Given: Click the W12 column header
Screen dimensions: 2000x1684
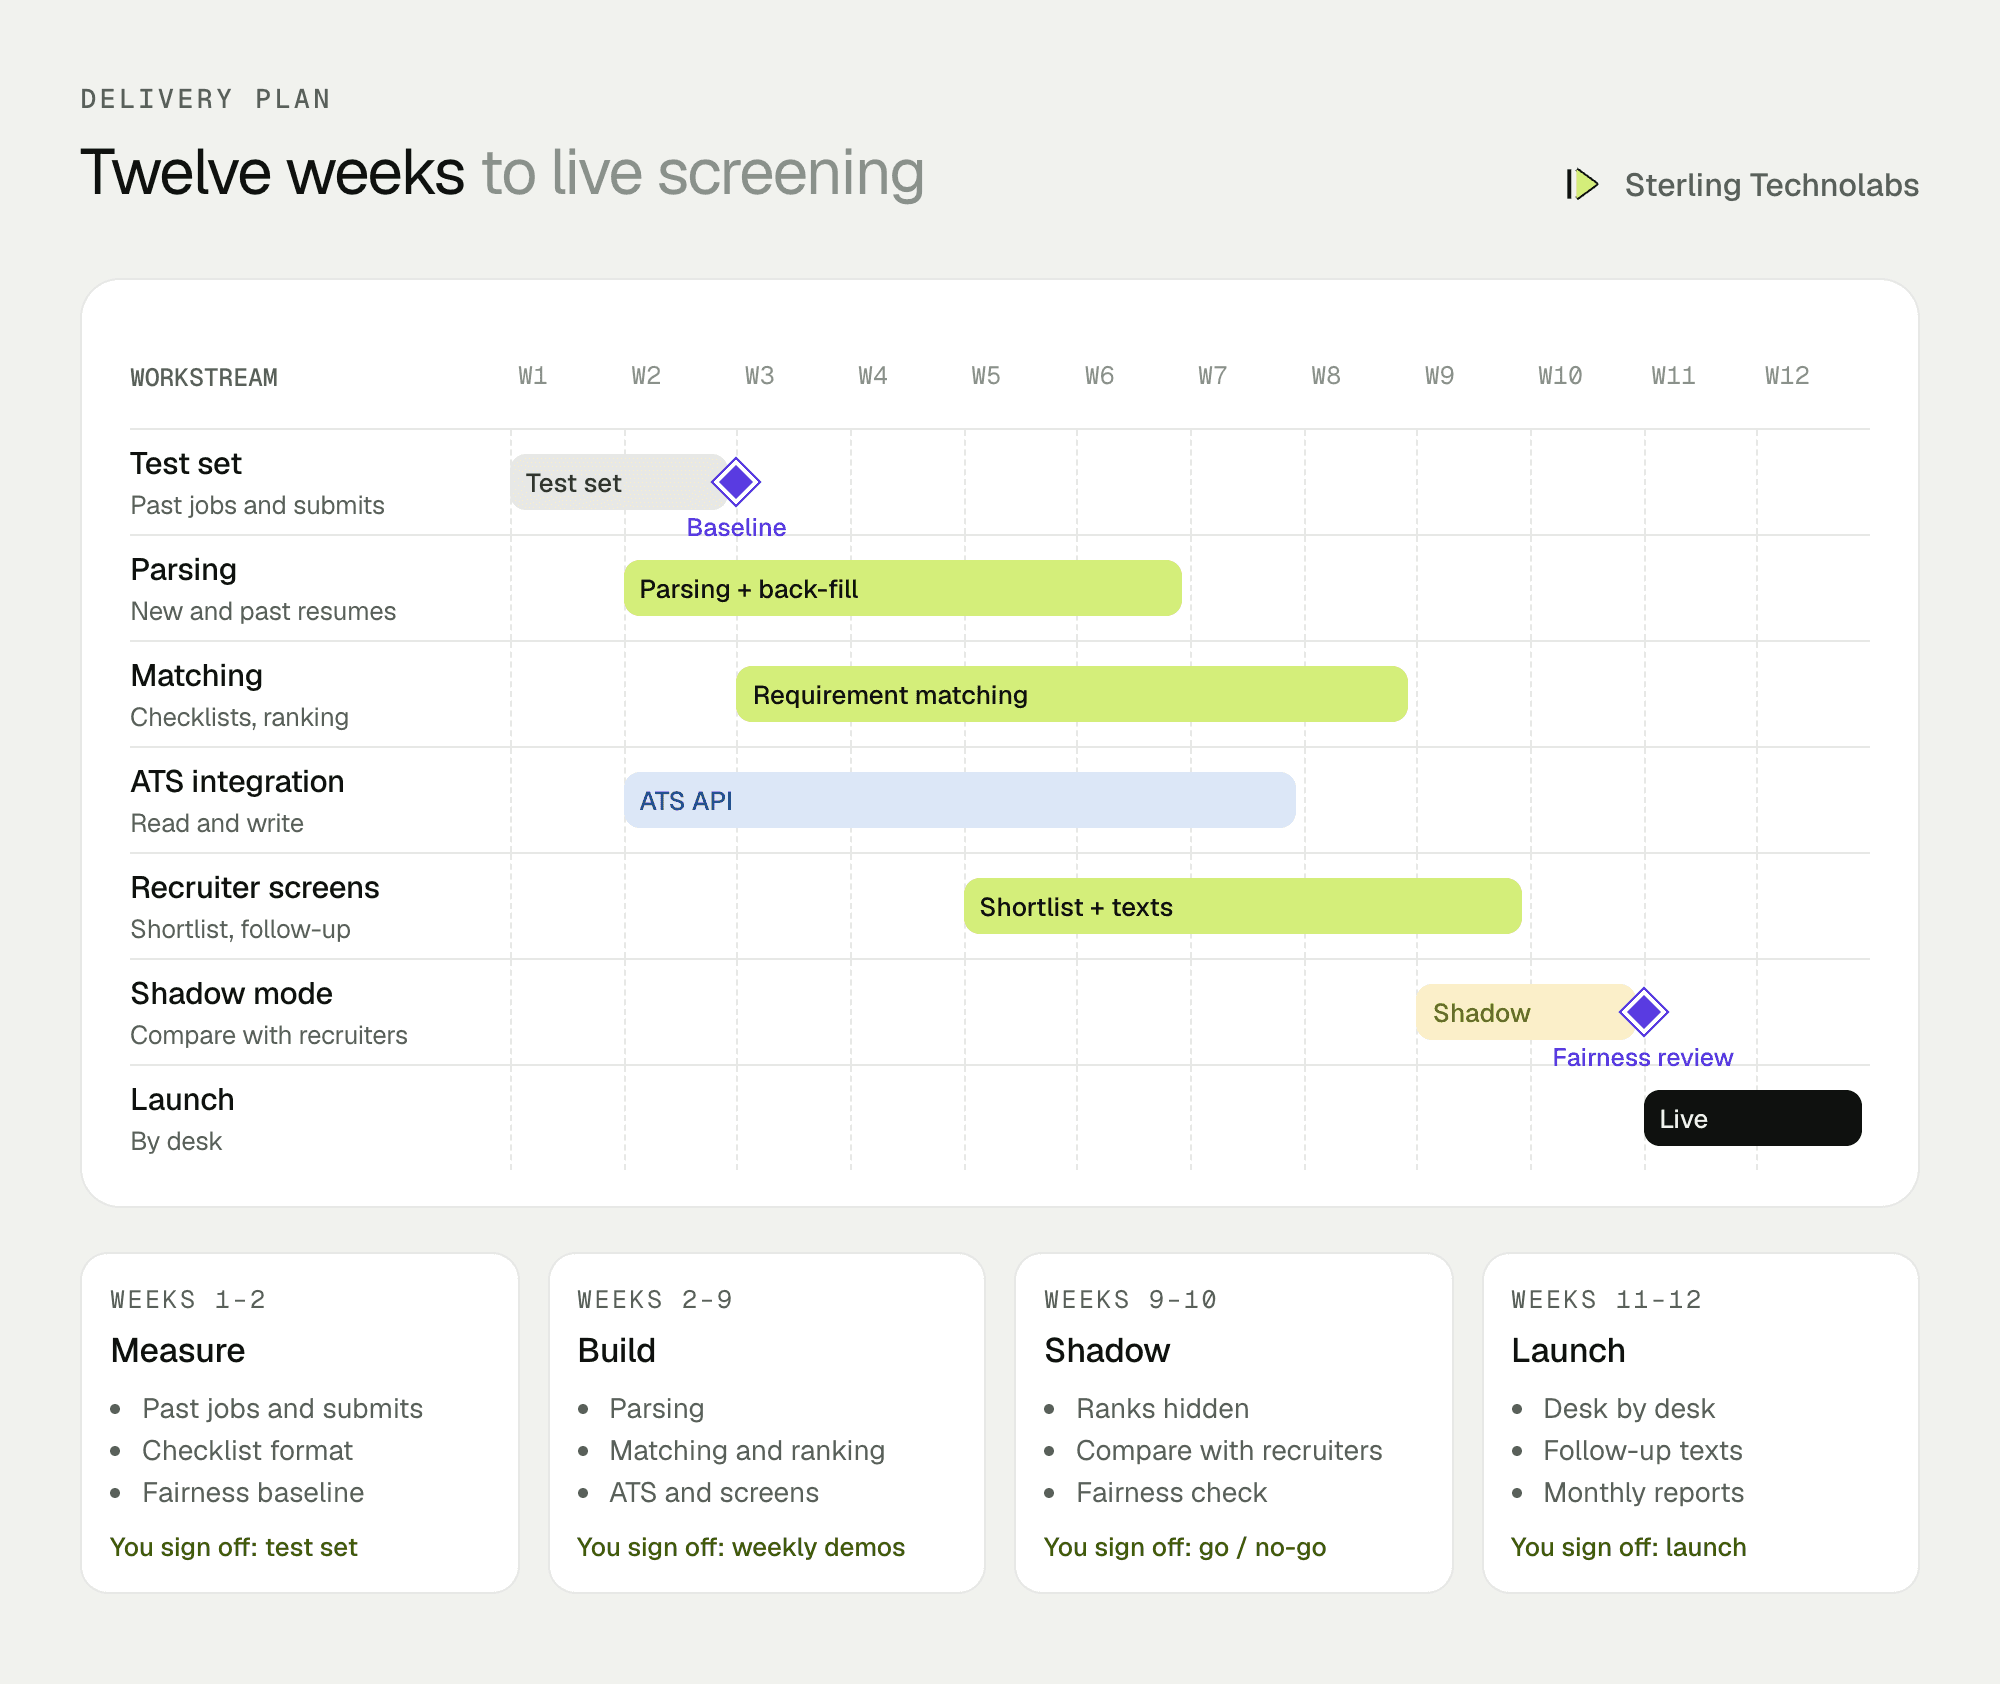Looking at the screenshot, I should click(x=1787, y=376).
